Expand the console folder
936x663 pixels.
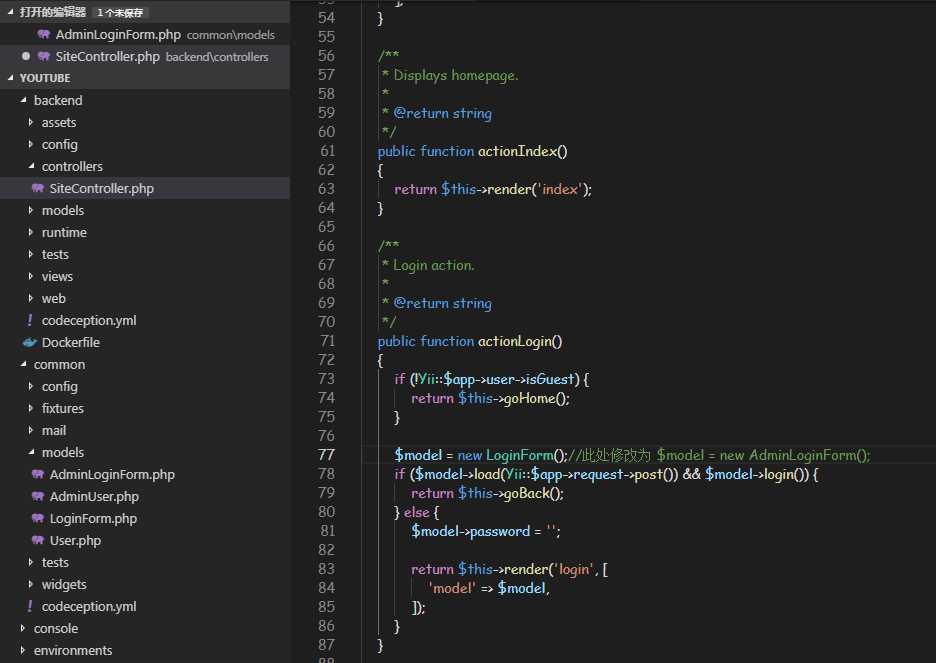pos(23,628)
